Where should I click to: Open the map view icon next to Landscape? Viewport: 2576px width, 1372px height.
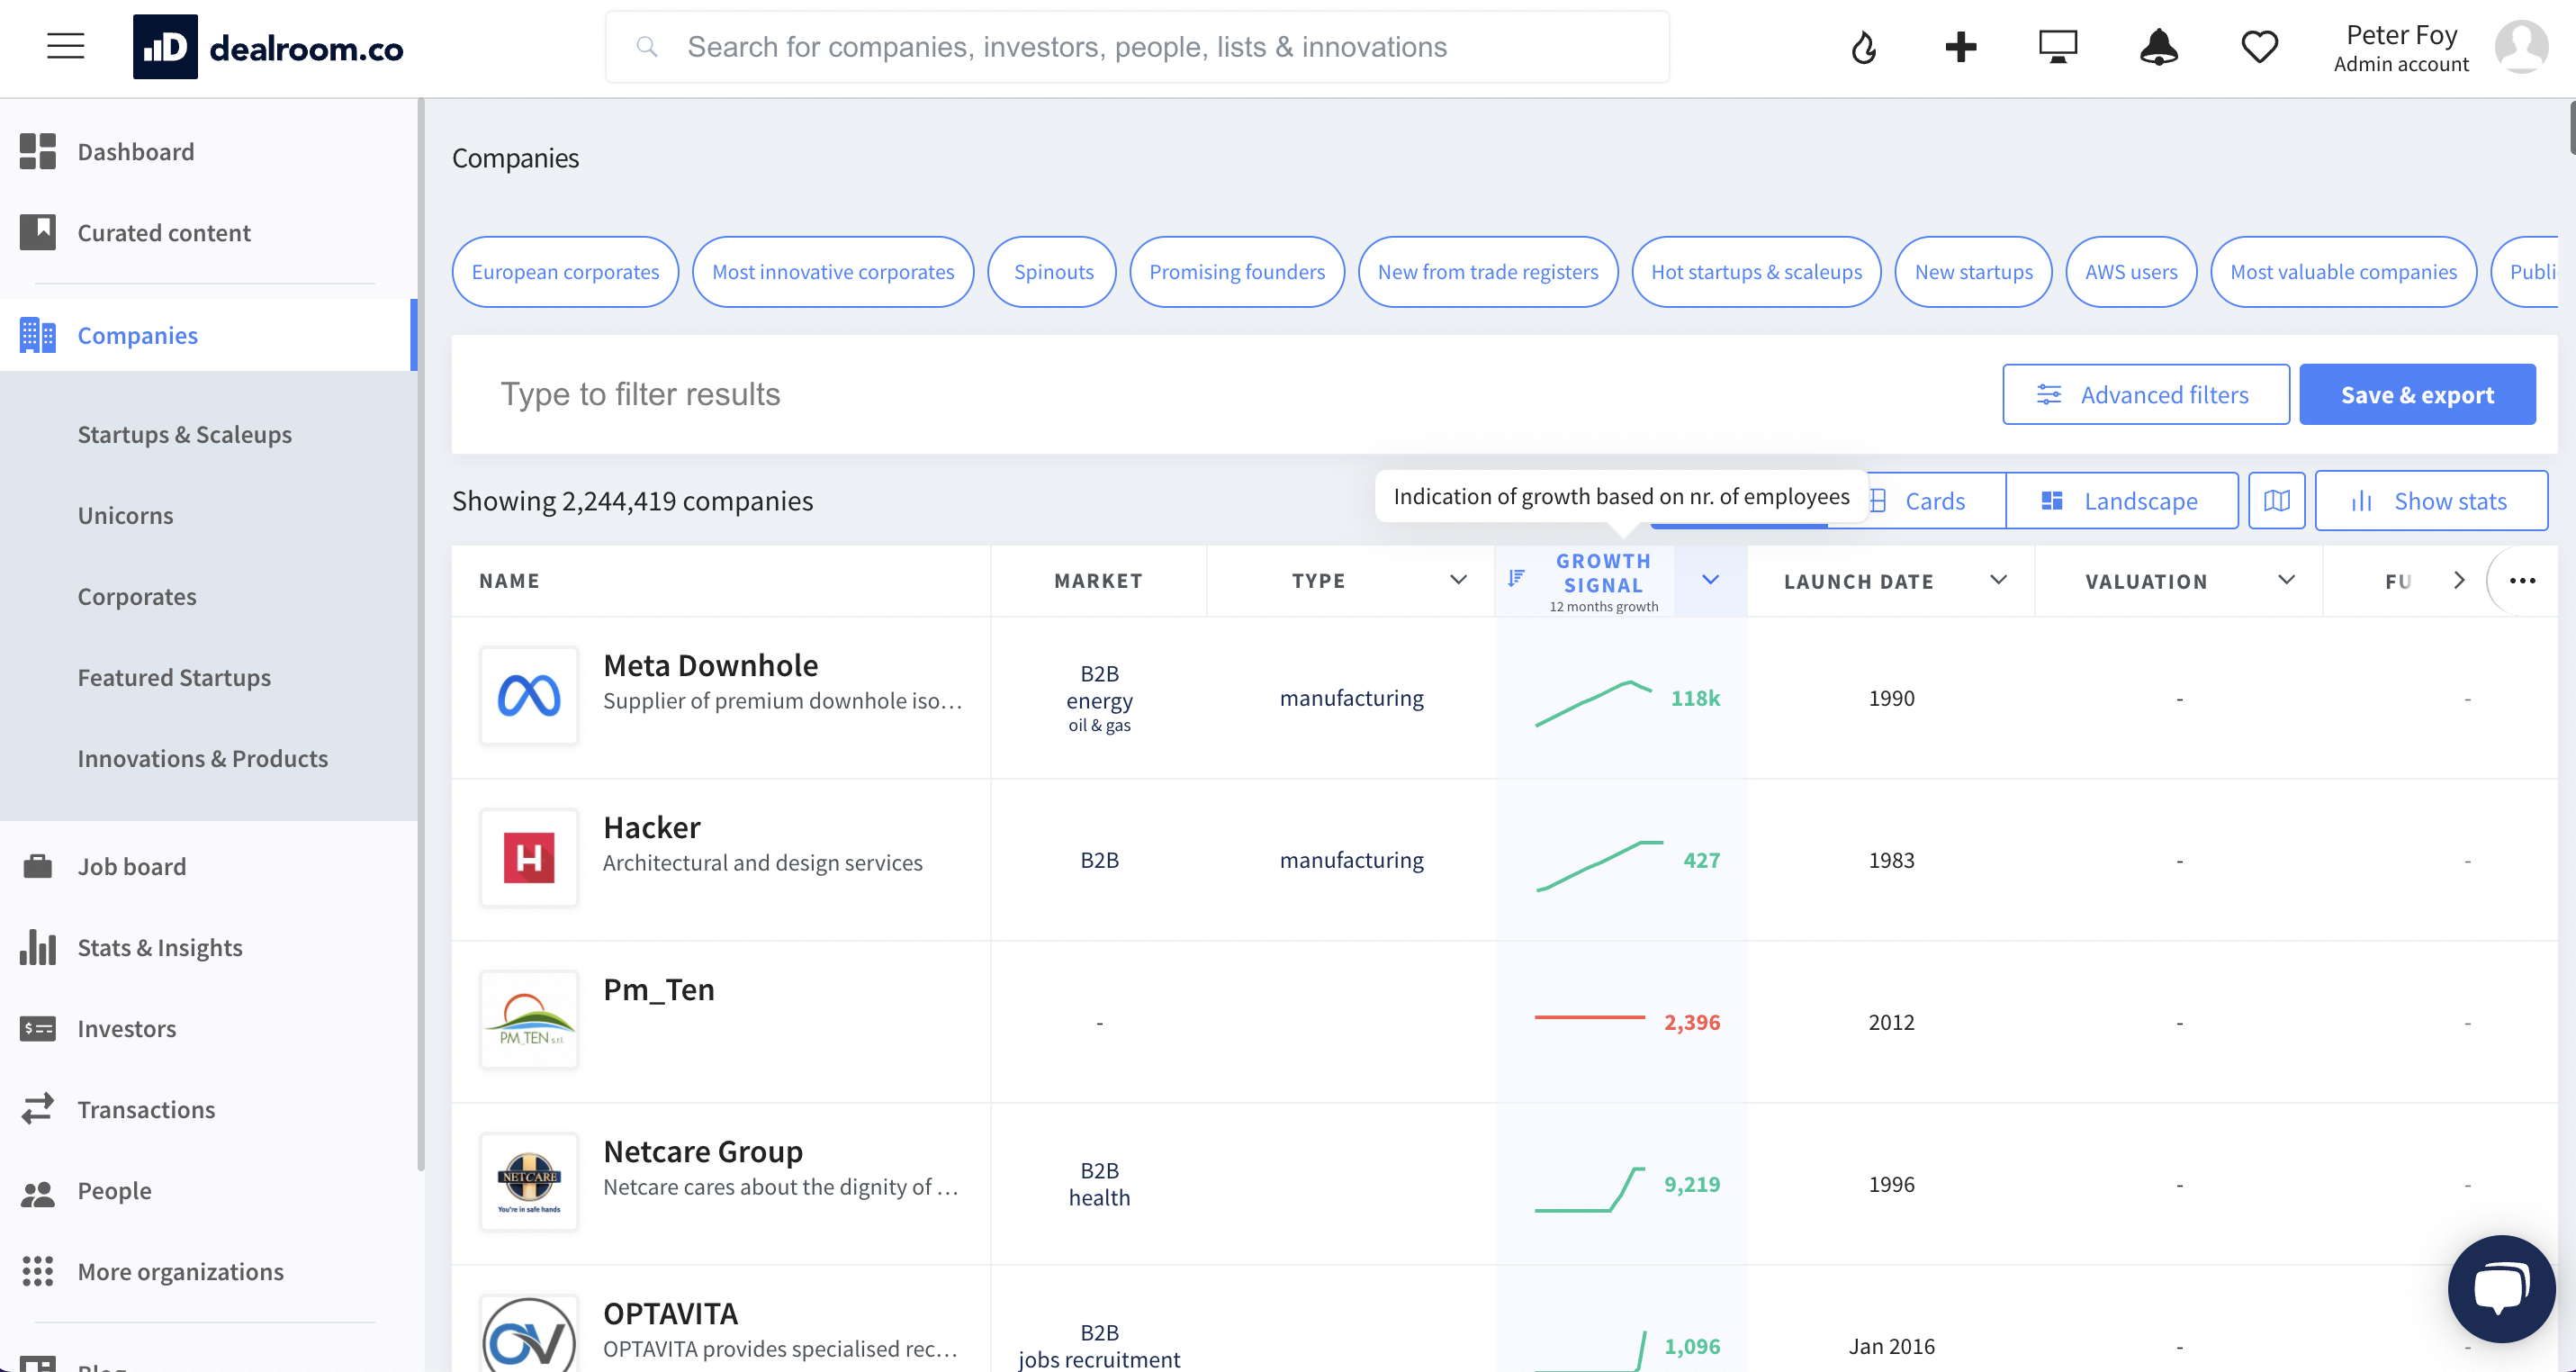click(x=2277, y=500)
